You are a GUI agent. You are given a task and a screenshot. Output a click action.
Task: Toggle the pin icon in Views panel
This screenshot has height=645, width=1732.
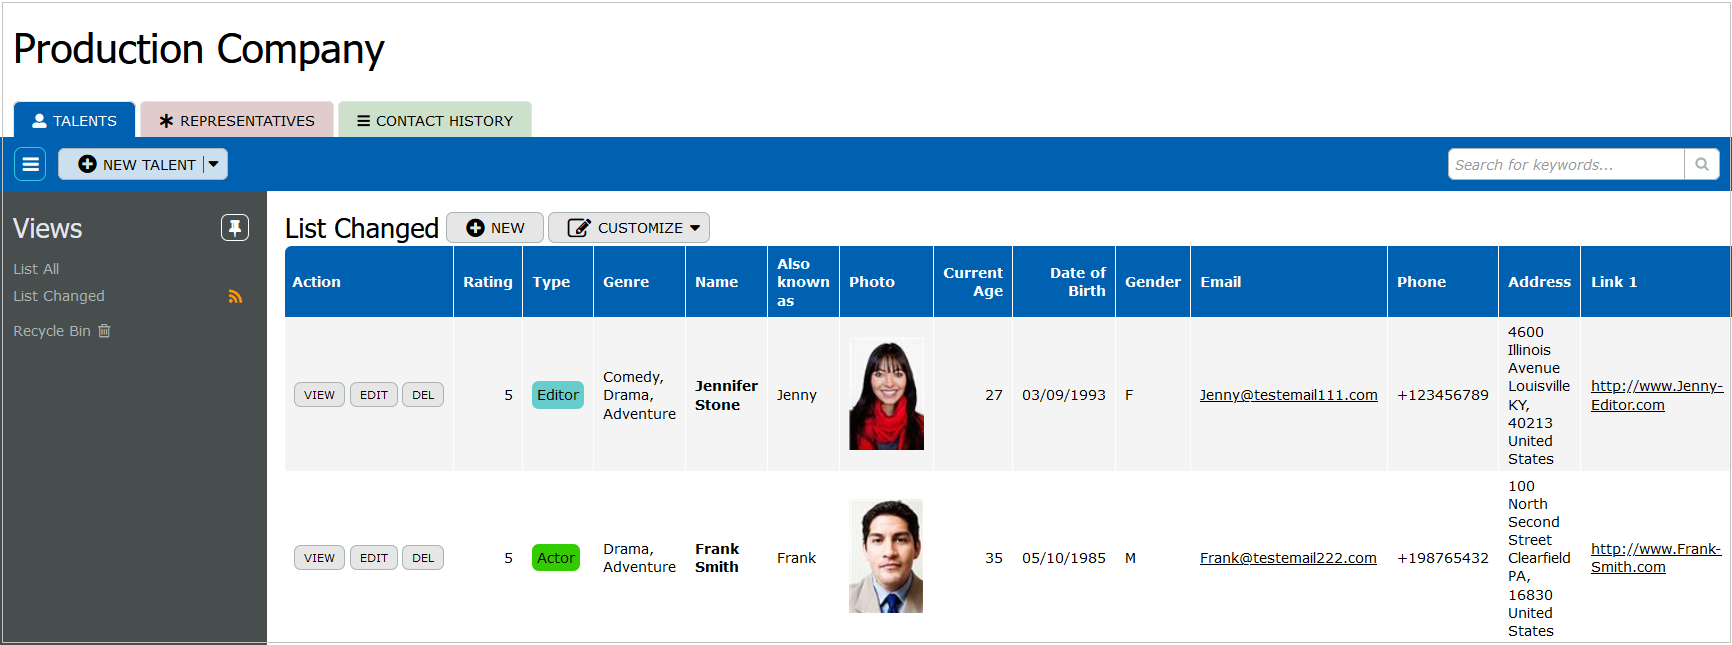click(235, 228)
